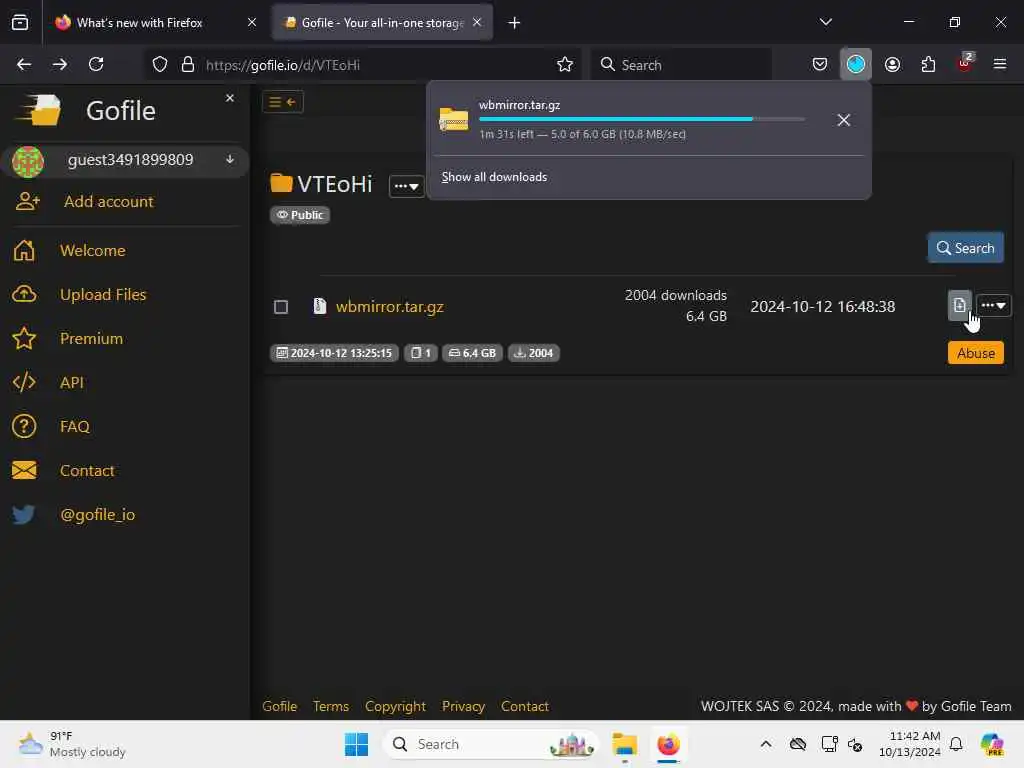Open a new tab with plus

point(515,23)
